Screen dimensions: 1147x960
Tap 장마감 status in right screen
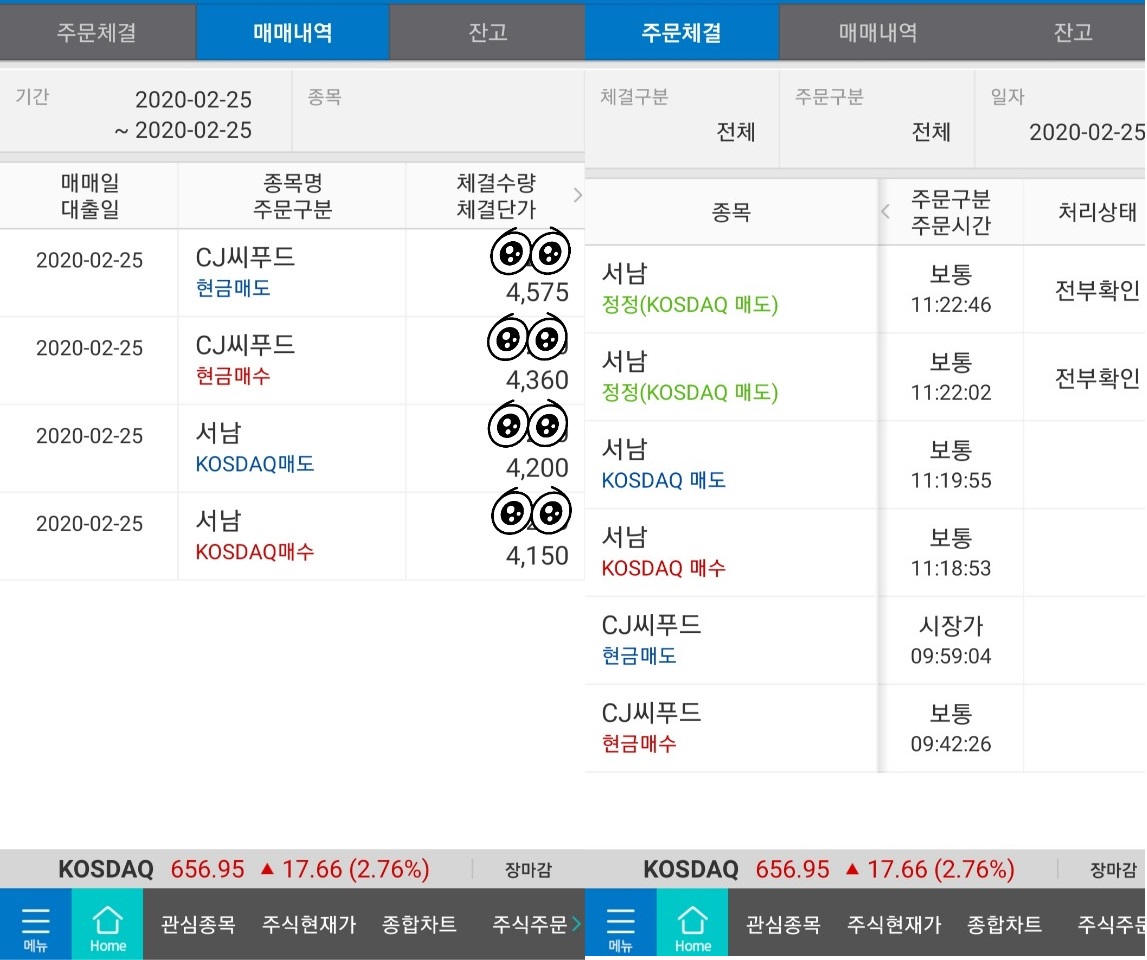click(1113, 869)
